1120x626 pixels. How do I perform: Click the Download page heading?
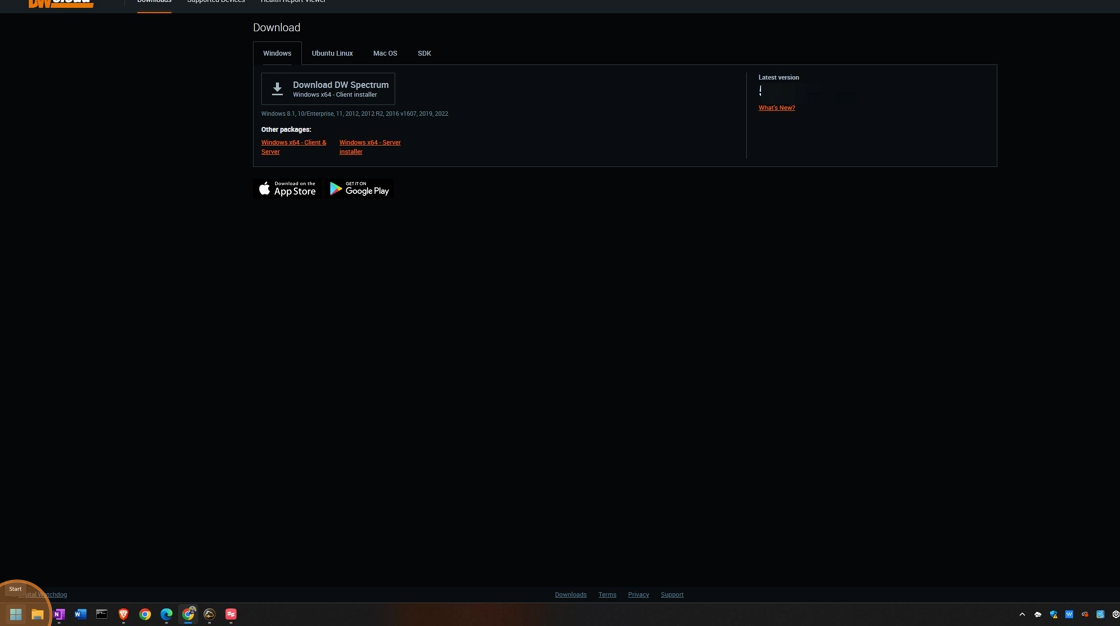tap(276, 27)
